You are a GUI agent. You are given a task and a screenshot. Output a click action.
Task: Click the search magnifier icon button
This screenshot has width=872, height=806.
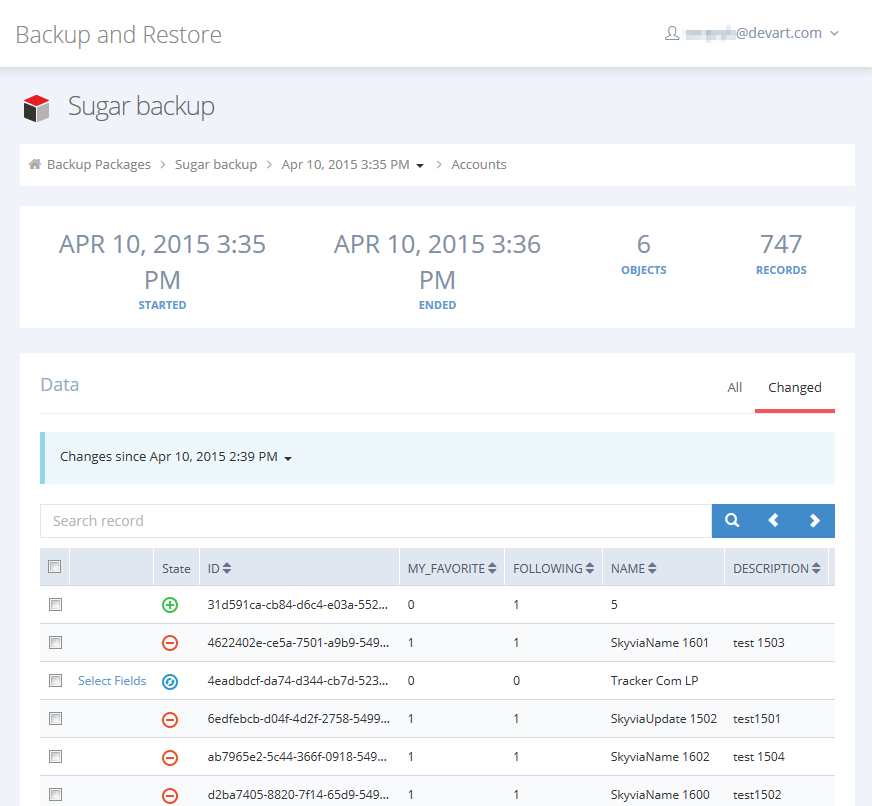point(732,521)
